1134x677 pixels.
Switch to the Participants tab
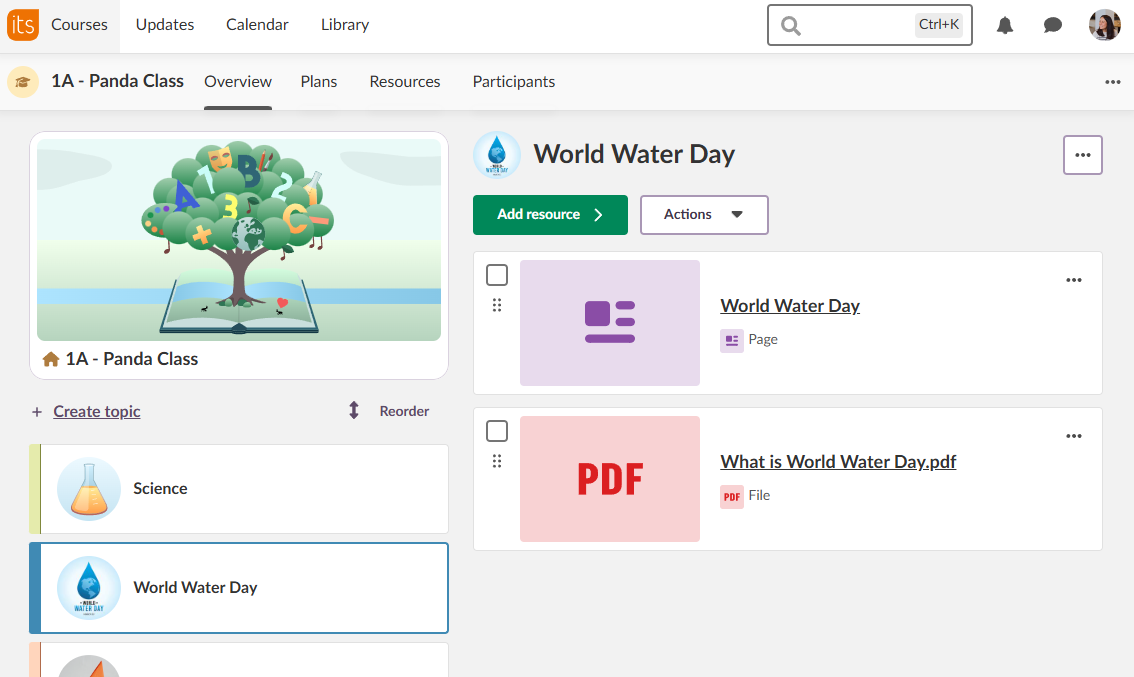point(513,82)
